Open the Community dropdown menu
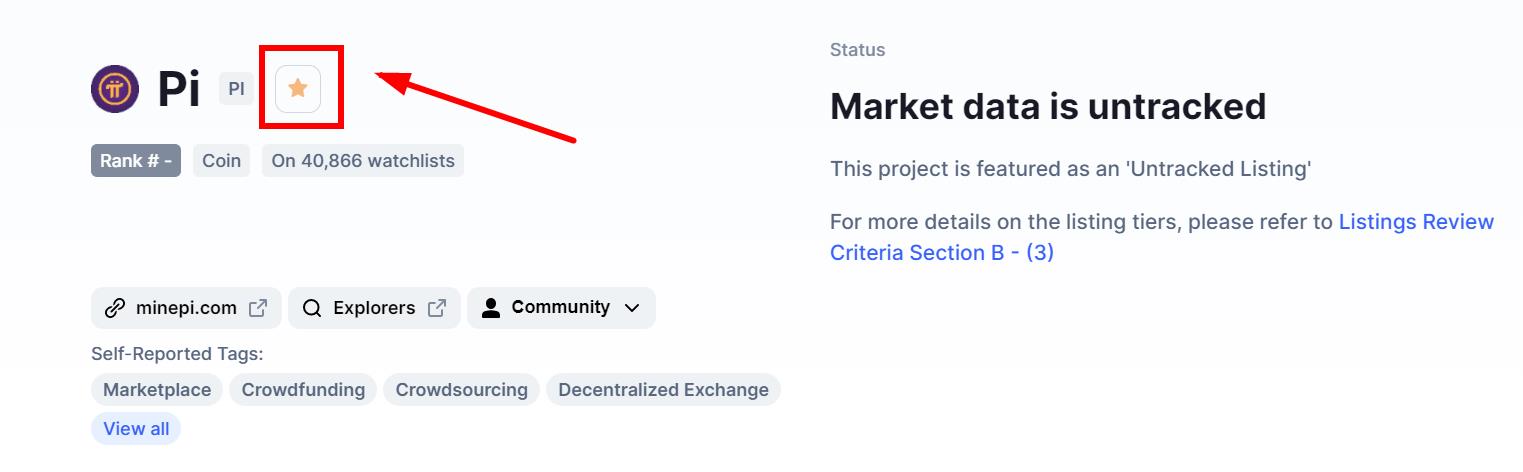This screenshot has width=1523, height=472. coord(561,308)
